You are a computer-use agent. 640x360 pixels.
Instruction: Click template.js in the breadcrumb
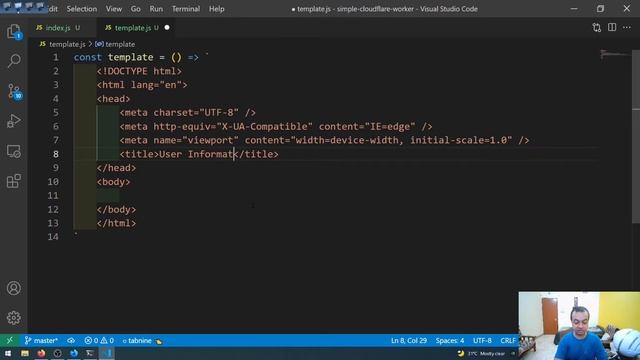(67, 44)
